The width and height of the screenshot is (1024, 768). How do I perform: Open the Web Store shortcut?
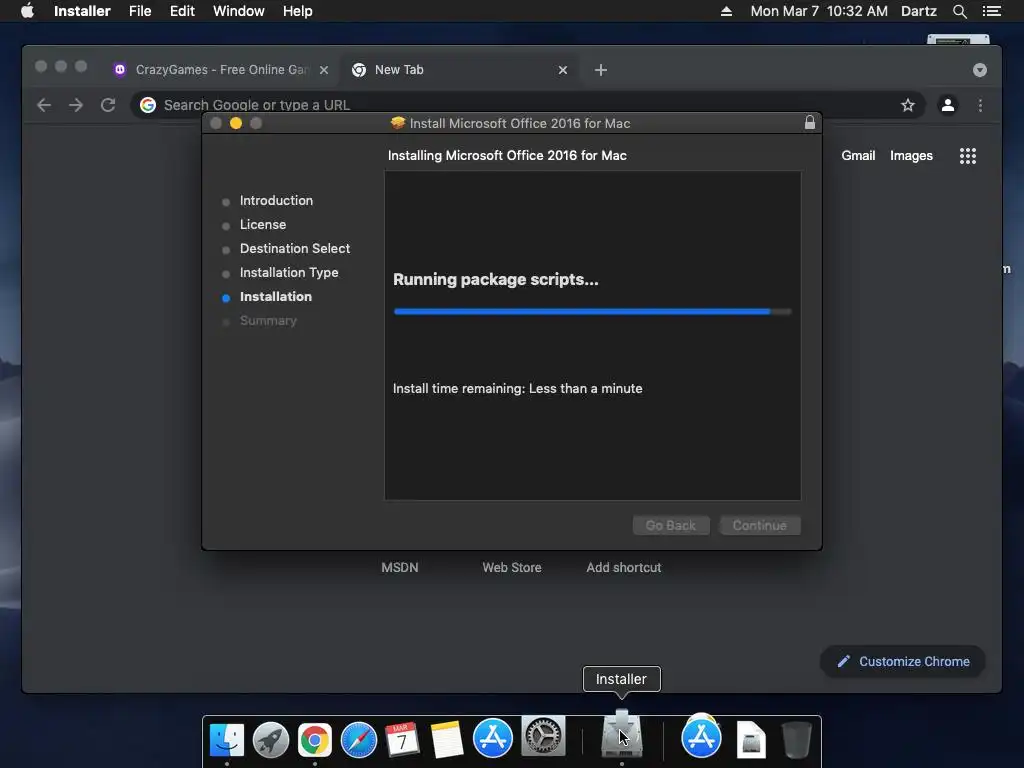pyautogui.click(x=512, y=568)
